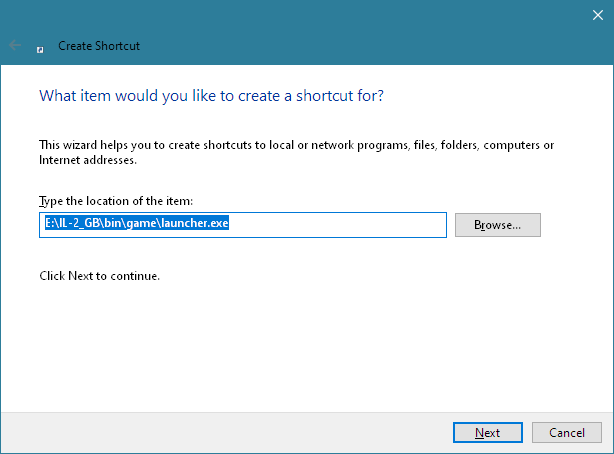Viewport: 614px width, 454px height.
Task: Click the Browse... button
Action: (x=497, y=225)
